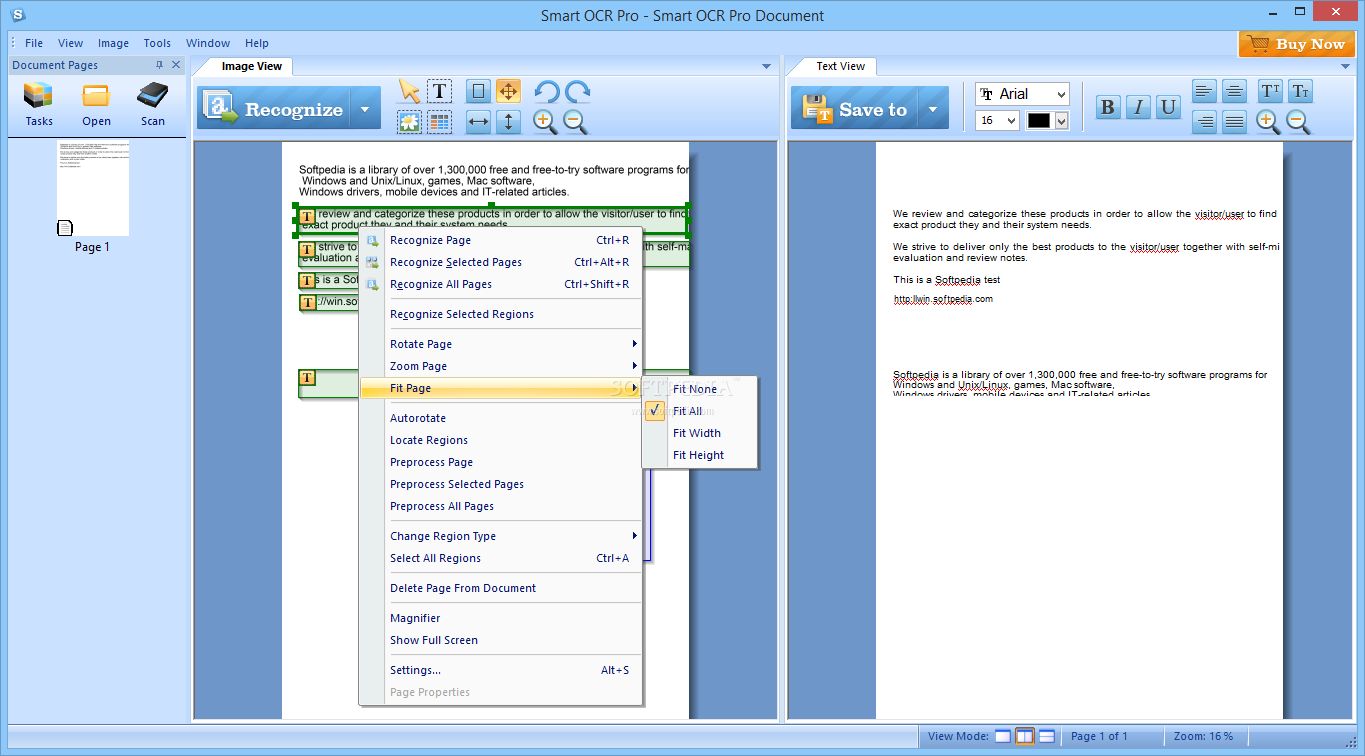Image resolution: width=1365 pixels, height=756 pixels.
Task: Click the black font color swatch
Action: click(1039, 121)
